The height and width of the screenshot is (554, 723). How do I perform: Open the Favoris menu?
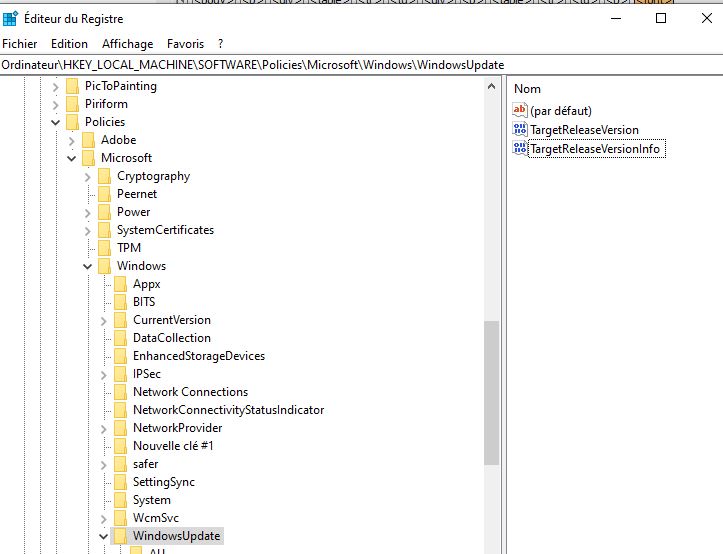pyautogui.click(x=185, y=44)
